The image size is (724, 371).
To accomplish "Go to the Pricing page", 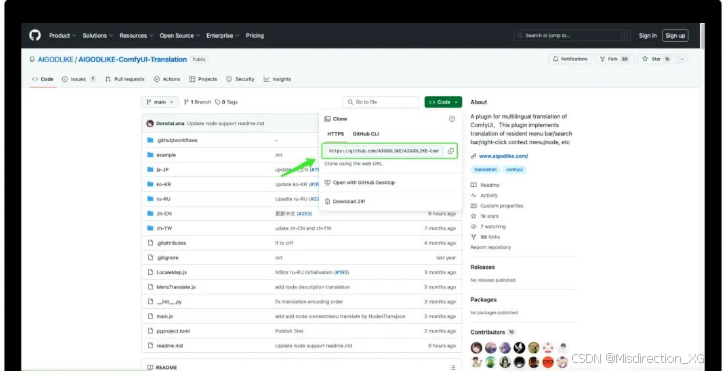I will click(254, 36).
